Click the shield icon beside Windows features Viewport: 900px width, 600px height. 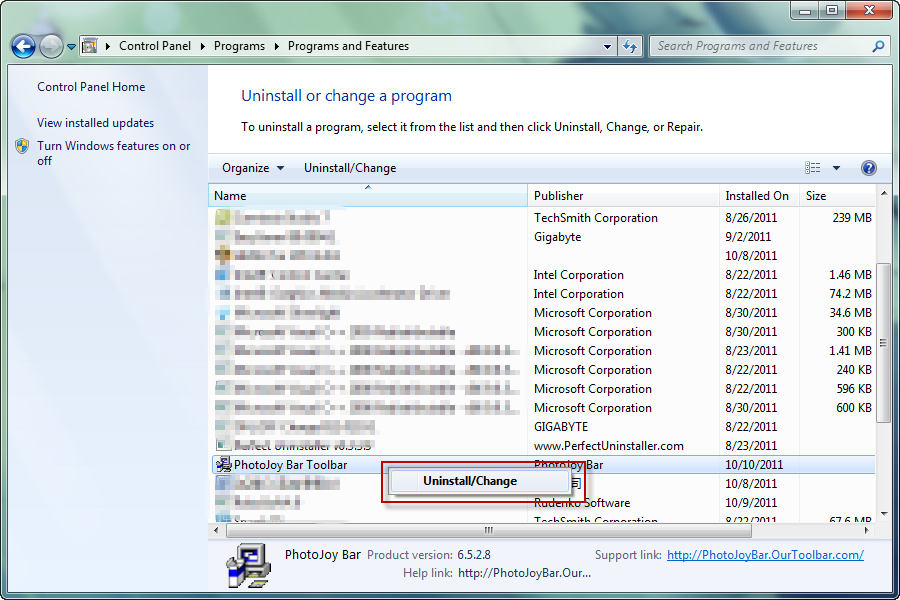[x=22, y=146]
